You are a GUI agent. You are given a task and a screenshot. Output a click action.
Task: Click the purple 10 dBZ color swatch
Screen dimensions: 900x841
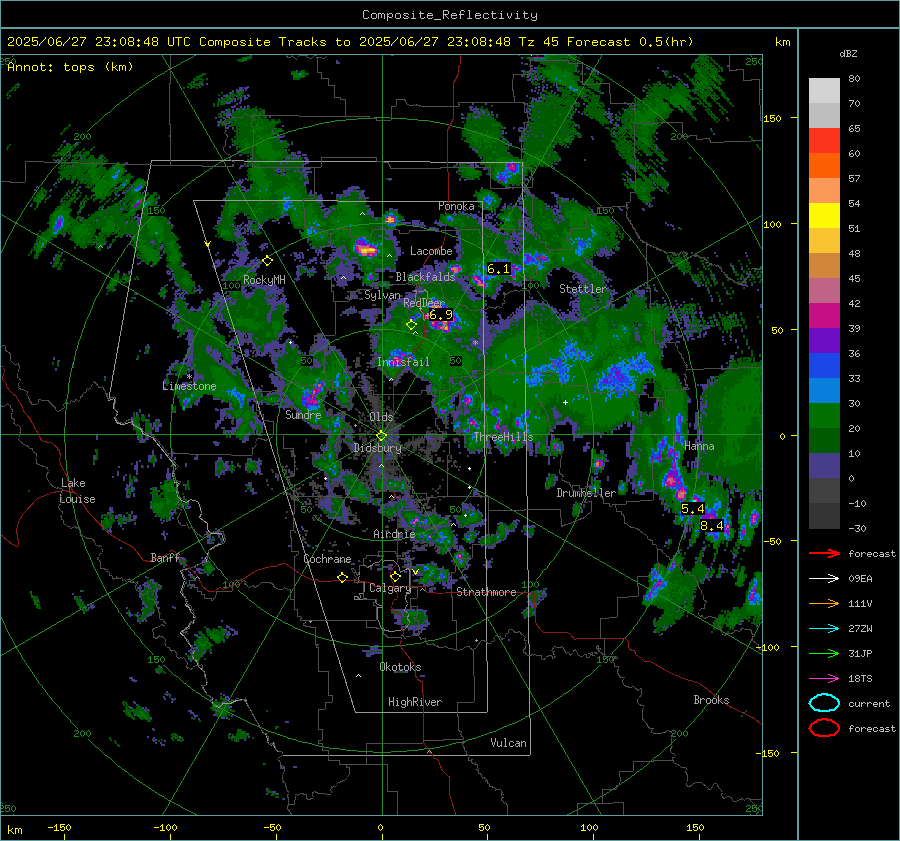pos(824,466)
